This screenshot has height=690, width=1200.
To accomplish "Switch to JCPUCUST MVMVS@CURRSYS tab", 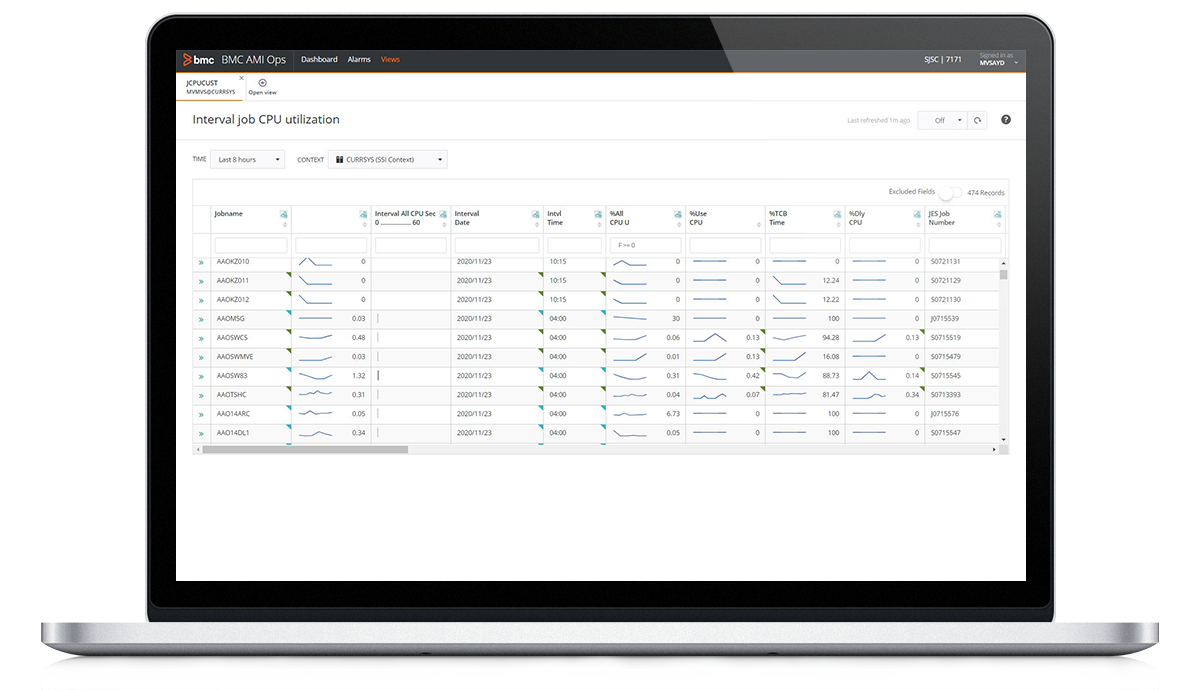I will pos(211,87).
